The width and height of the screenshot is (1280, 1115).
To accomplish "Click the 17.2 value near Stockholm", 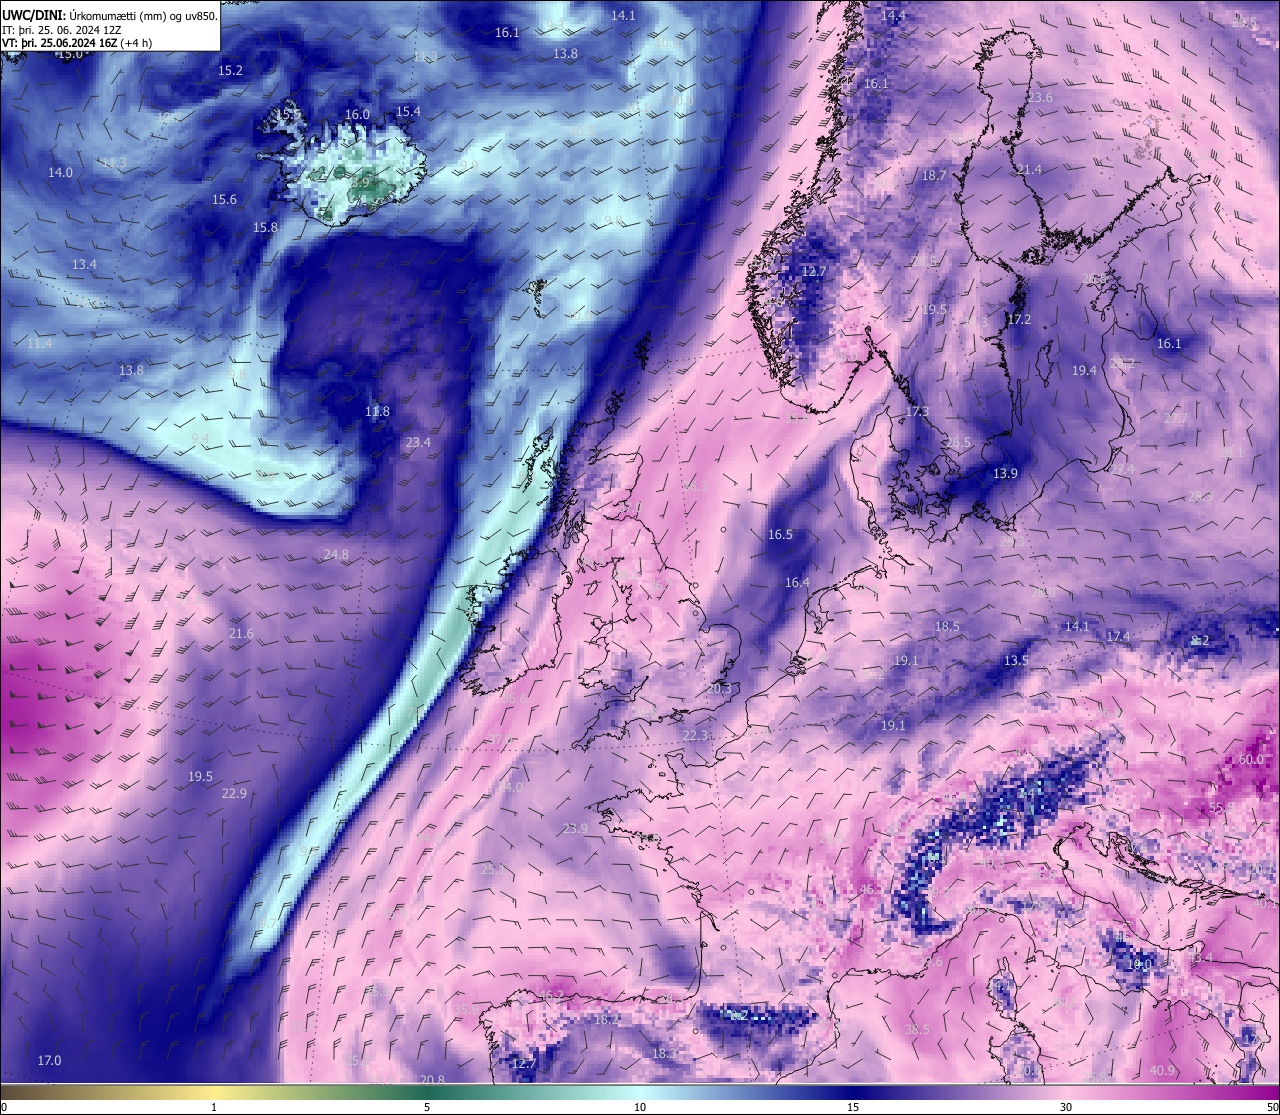I will coord(1019,320).
